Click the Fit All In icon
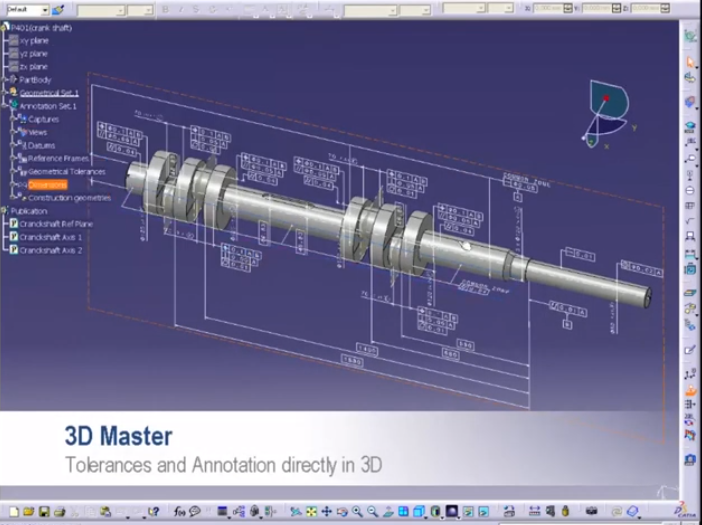The image size is (702, 525). coord(311,511)
